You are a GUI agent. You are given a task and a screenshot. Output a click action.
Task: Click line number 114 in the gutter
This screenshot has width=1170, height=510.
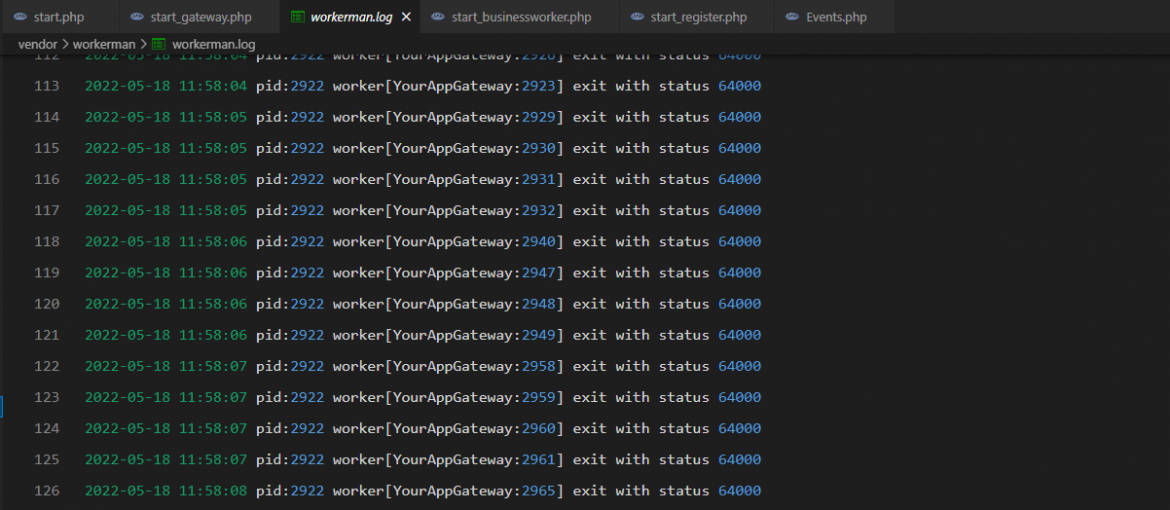pos(47,117)
